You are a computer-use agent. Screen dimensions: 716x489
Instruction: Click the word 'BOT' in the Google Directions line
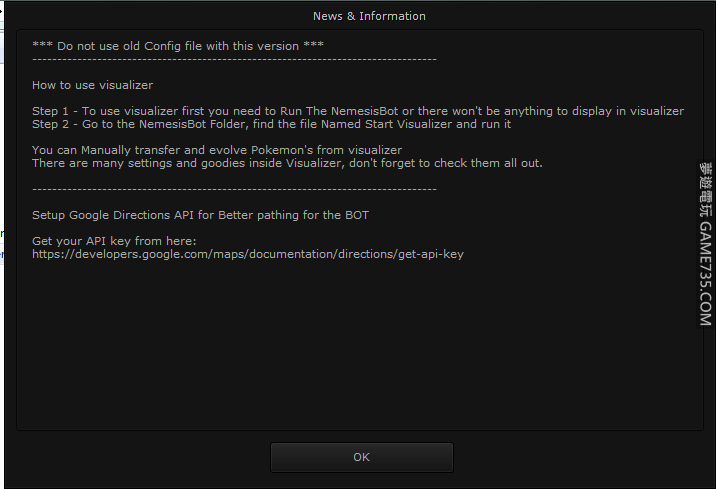(x=370, y=215)
